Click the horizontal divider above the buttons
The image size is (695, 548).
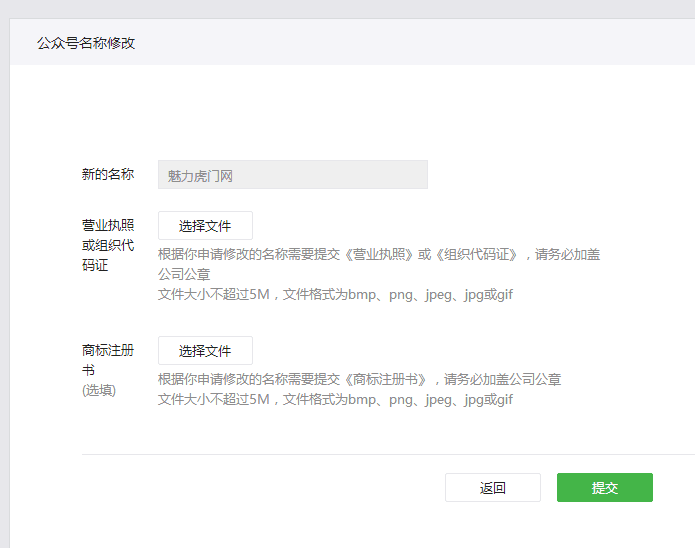380,455
